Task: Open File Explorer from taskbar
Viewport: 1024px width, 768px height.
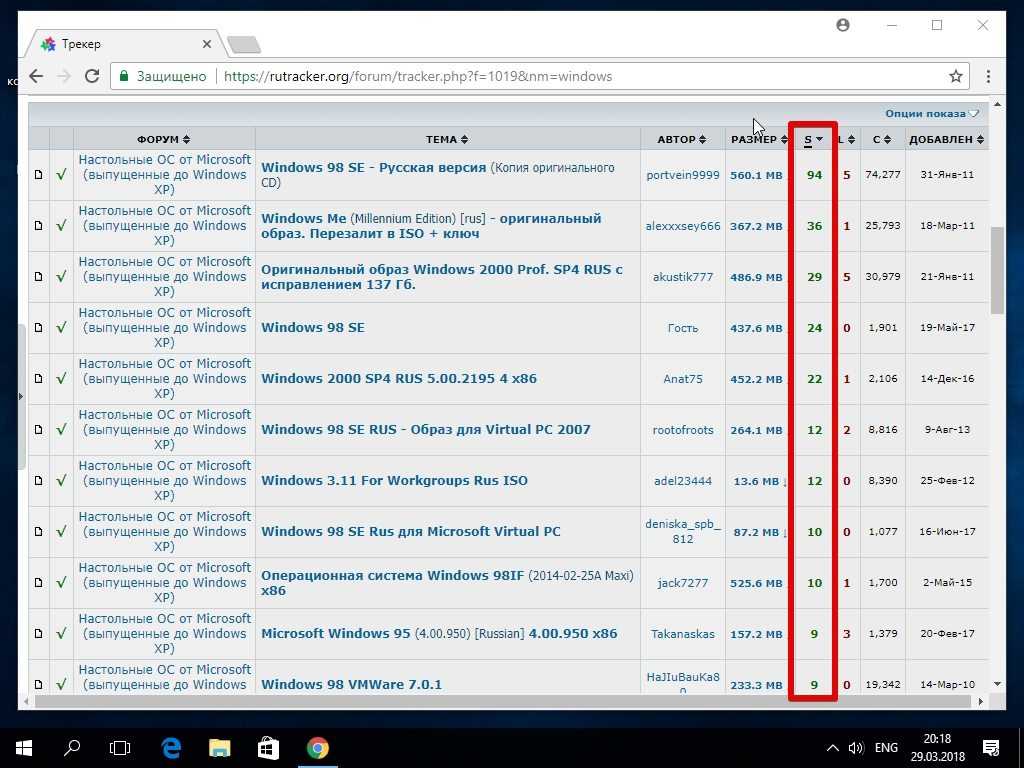Action: [x=219, y=747]
